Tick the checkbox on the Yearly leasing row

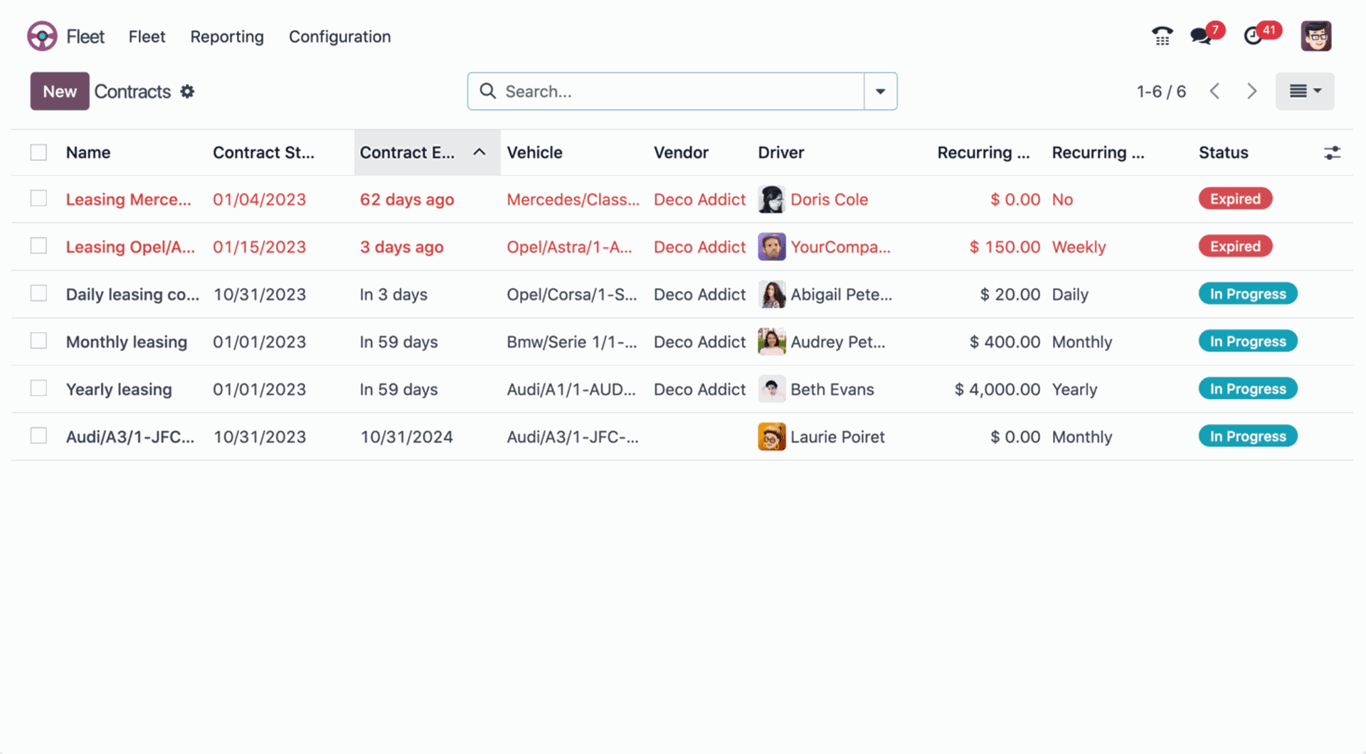pyautogui.click(x=38, y=389)
